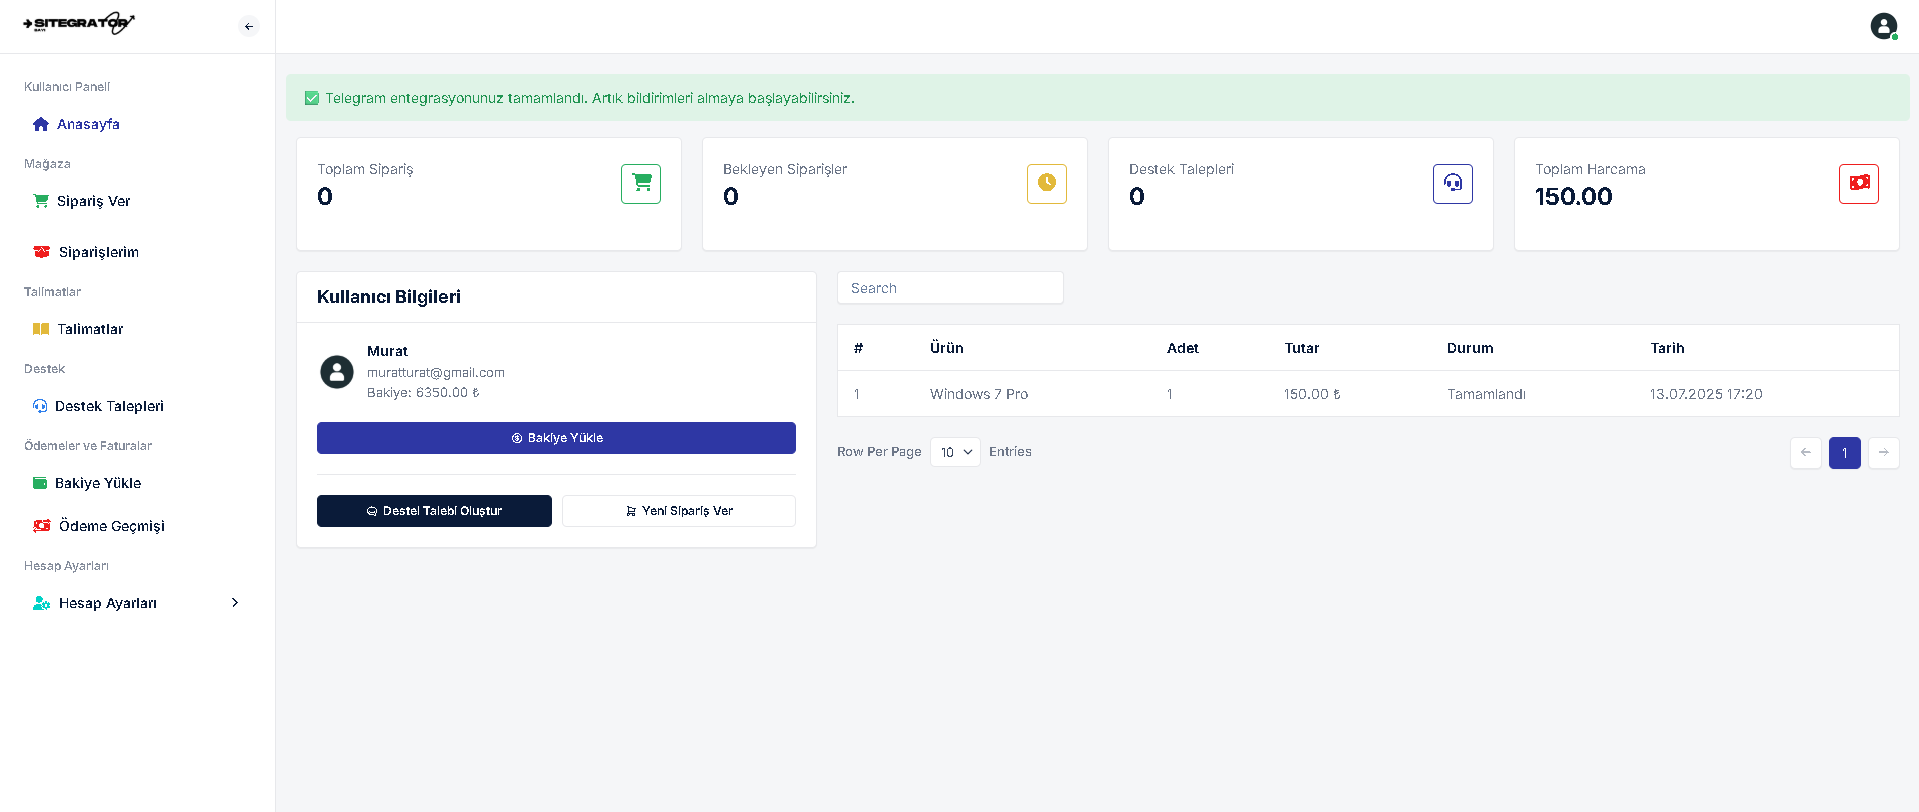The image size is (1919, 812).
Task: Select page 1 in pagination
Action: click(1845, 453)
